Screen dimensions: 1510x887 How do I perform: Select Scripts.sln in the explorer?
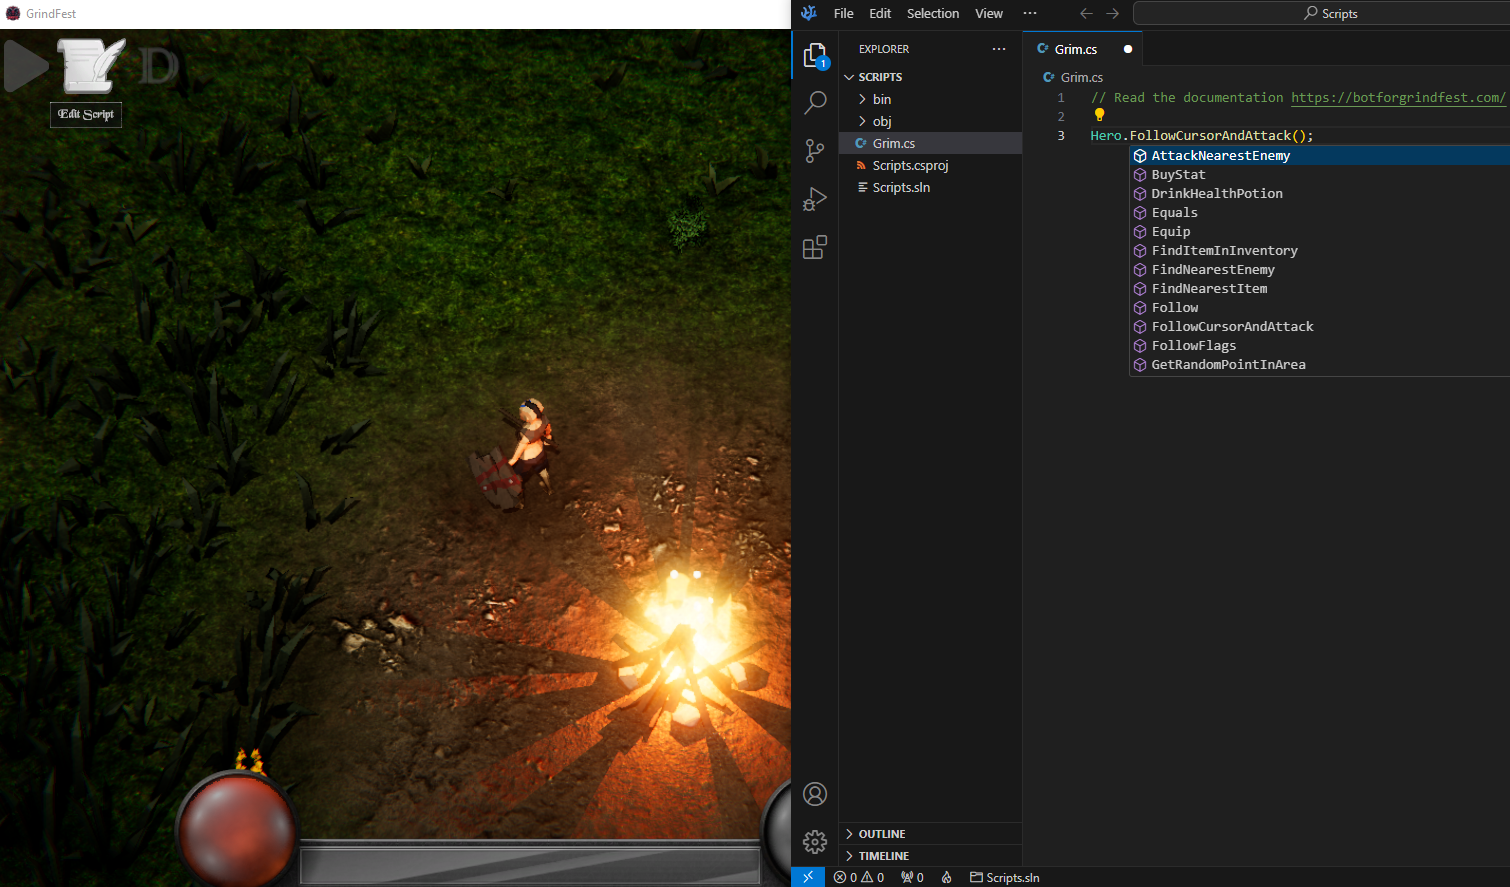point(930,187)
